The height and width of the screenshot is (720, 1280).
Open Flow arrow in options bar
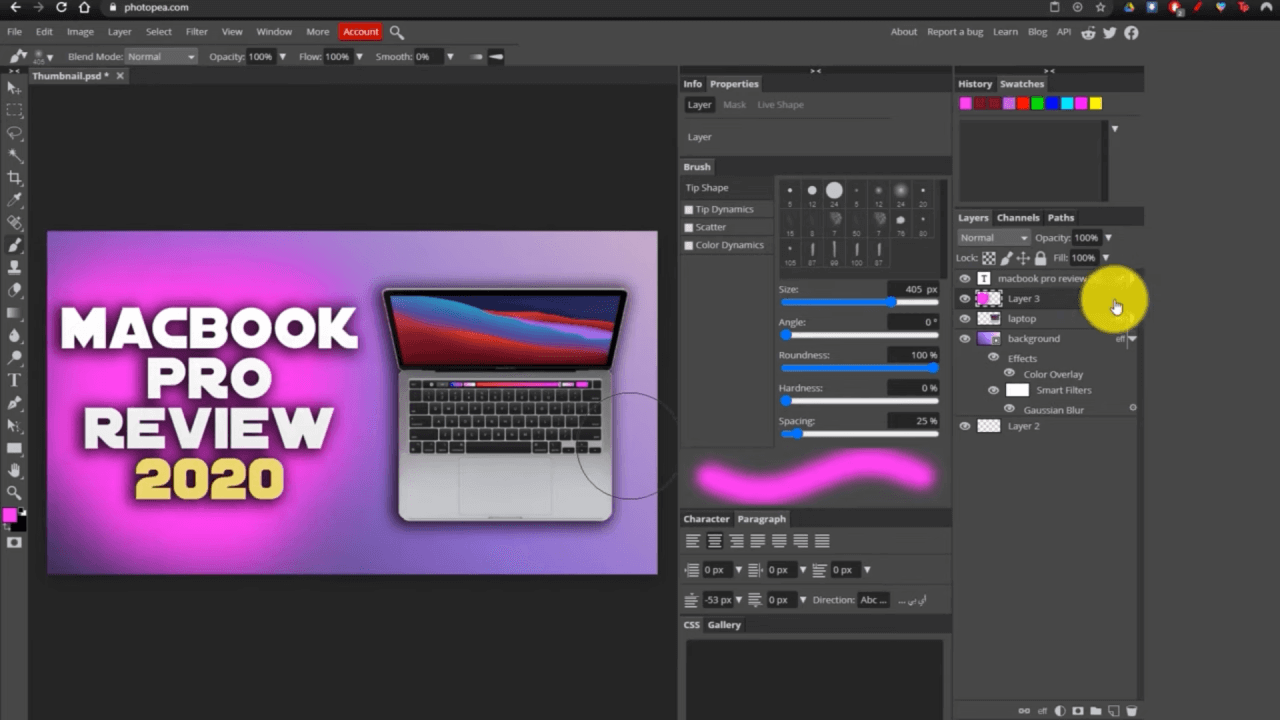click(358, 57)
